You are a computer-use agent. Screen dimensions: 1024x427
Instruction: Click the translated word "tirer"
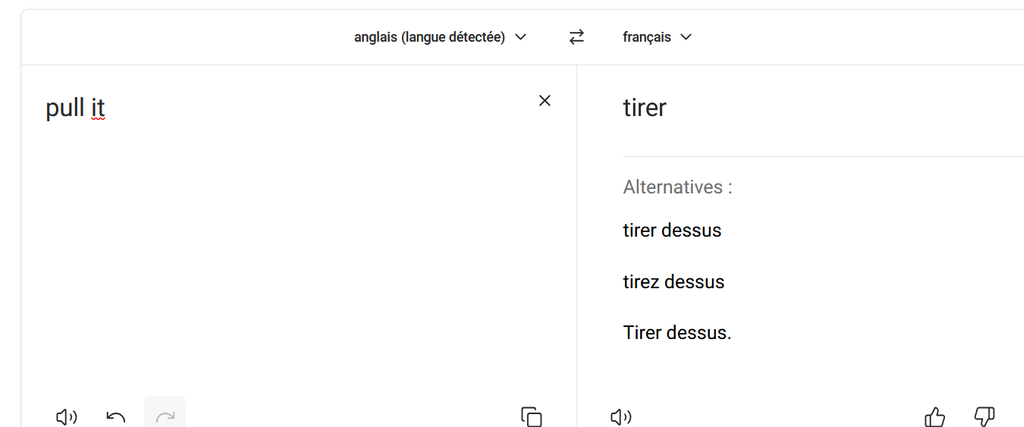pos(644,108)
